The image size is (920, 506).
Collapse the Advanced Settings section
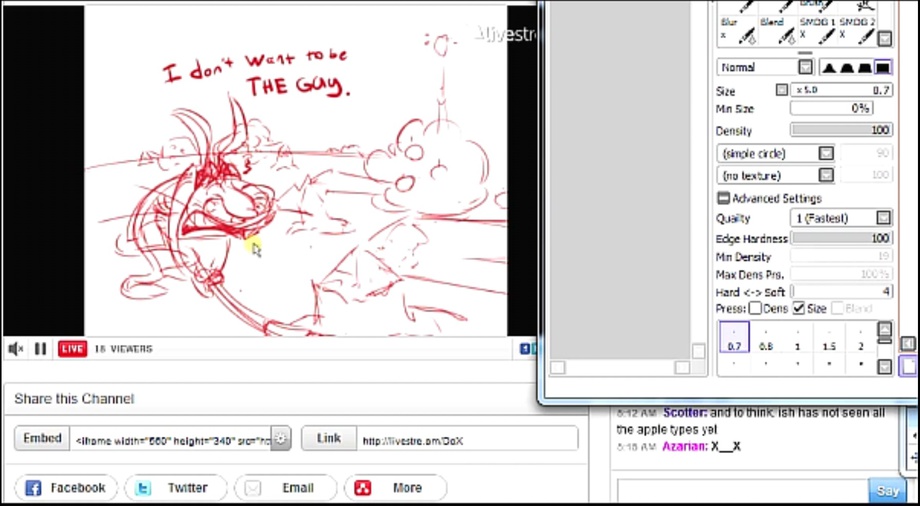point(723,199)
